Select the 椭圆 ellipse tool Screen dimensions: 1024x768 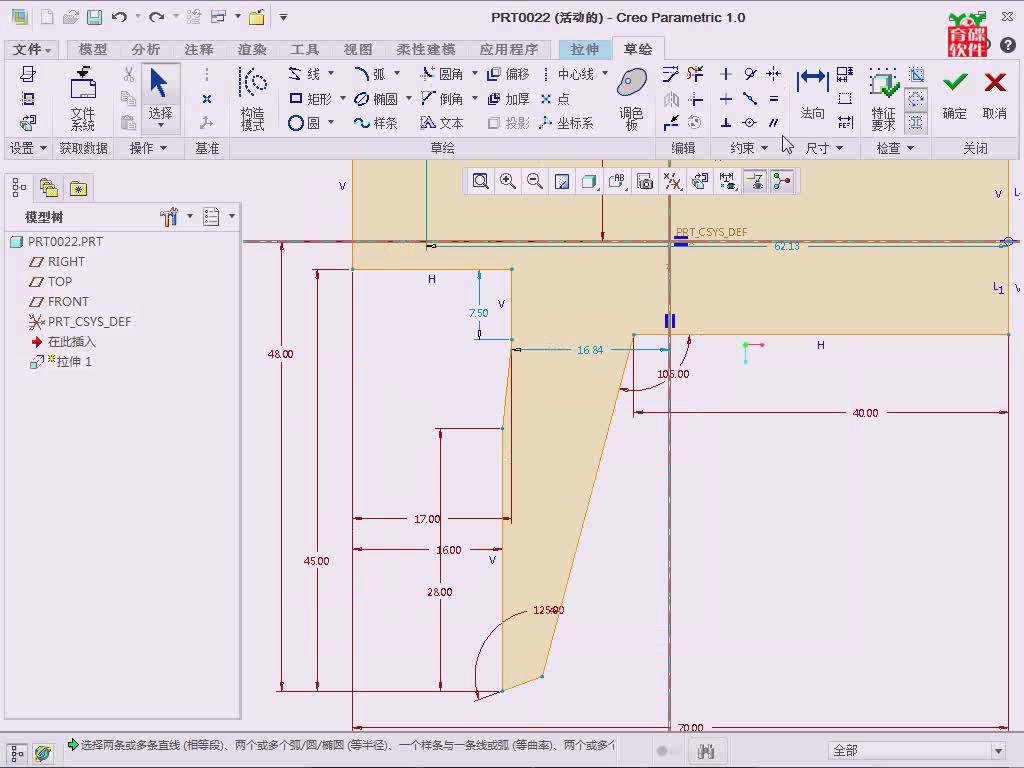[x=376, y=99]
